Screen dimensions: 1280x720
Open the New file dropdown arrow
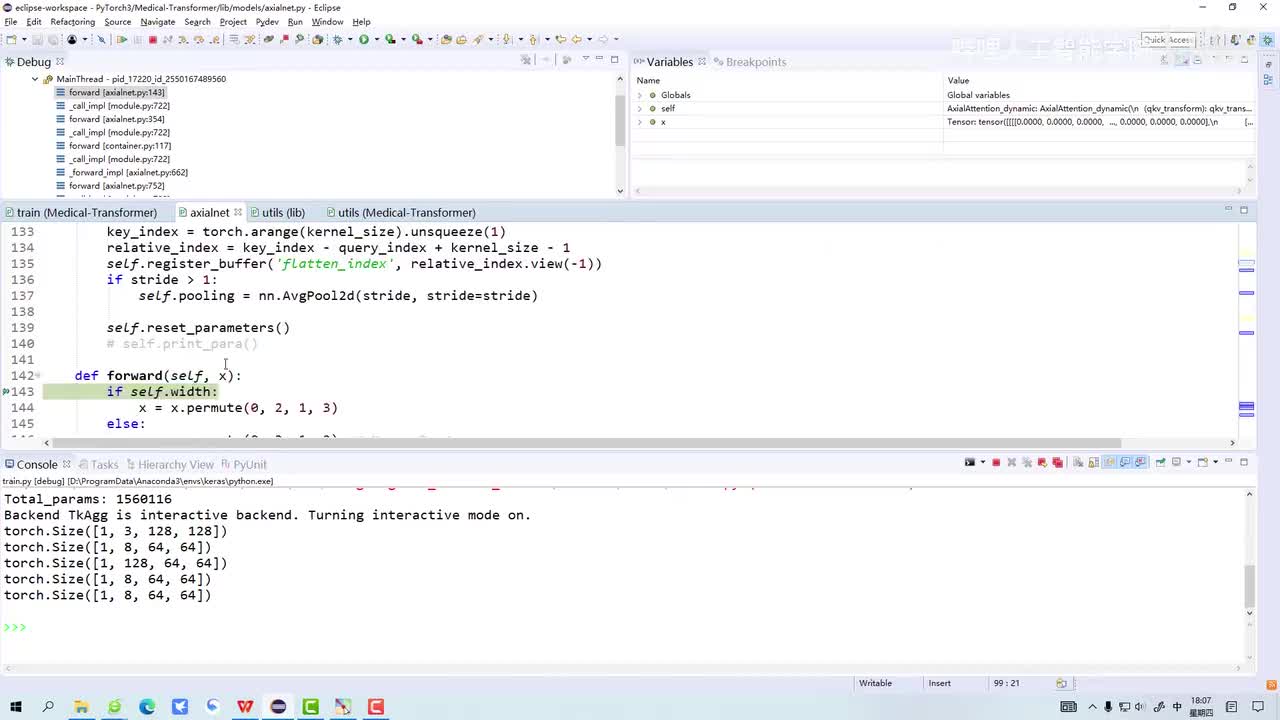[22, 39]
